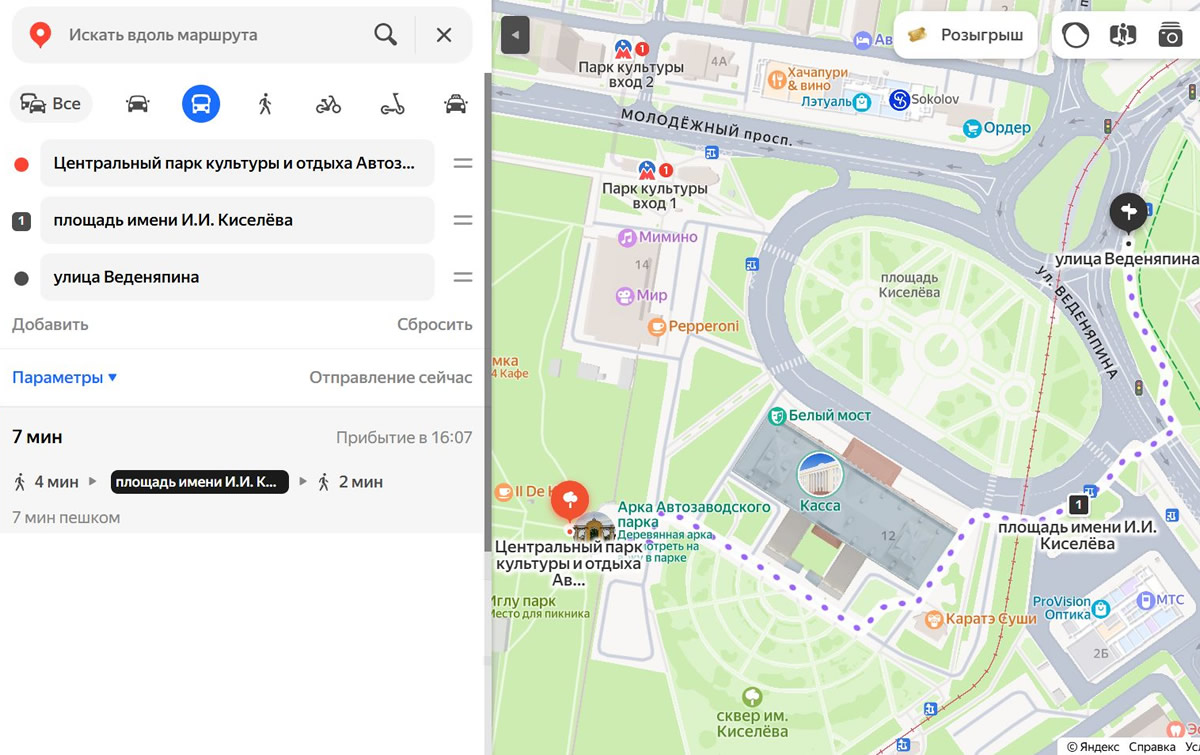
Task: Switch to public transport bus mode
Action: pyautogui.click(x=201, y=104)
